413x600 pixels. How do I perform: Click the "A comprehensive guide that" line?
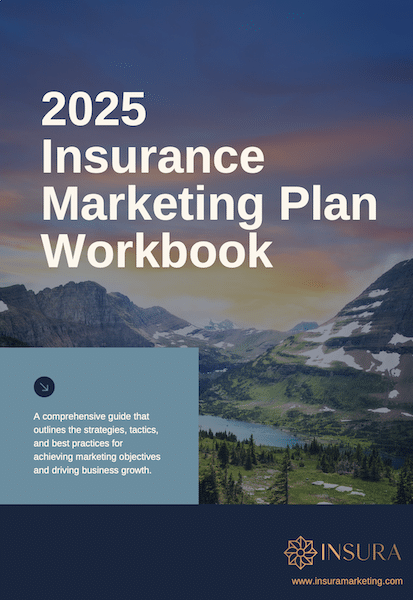click(91, 416)
